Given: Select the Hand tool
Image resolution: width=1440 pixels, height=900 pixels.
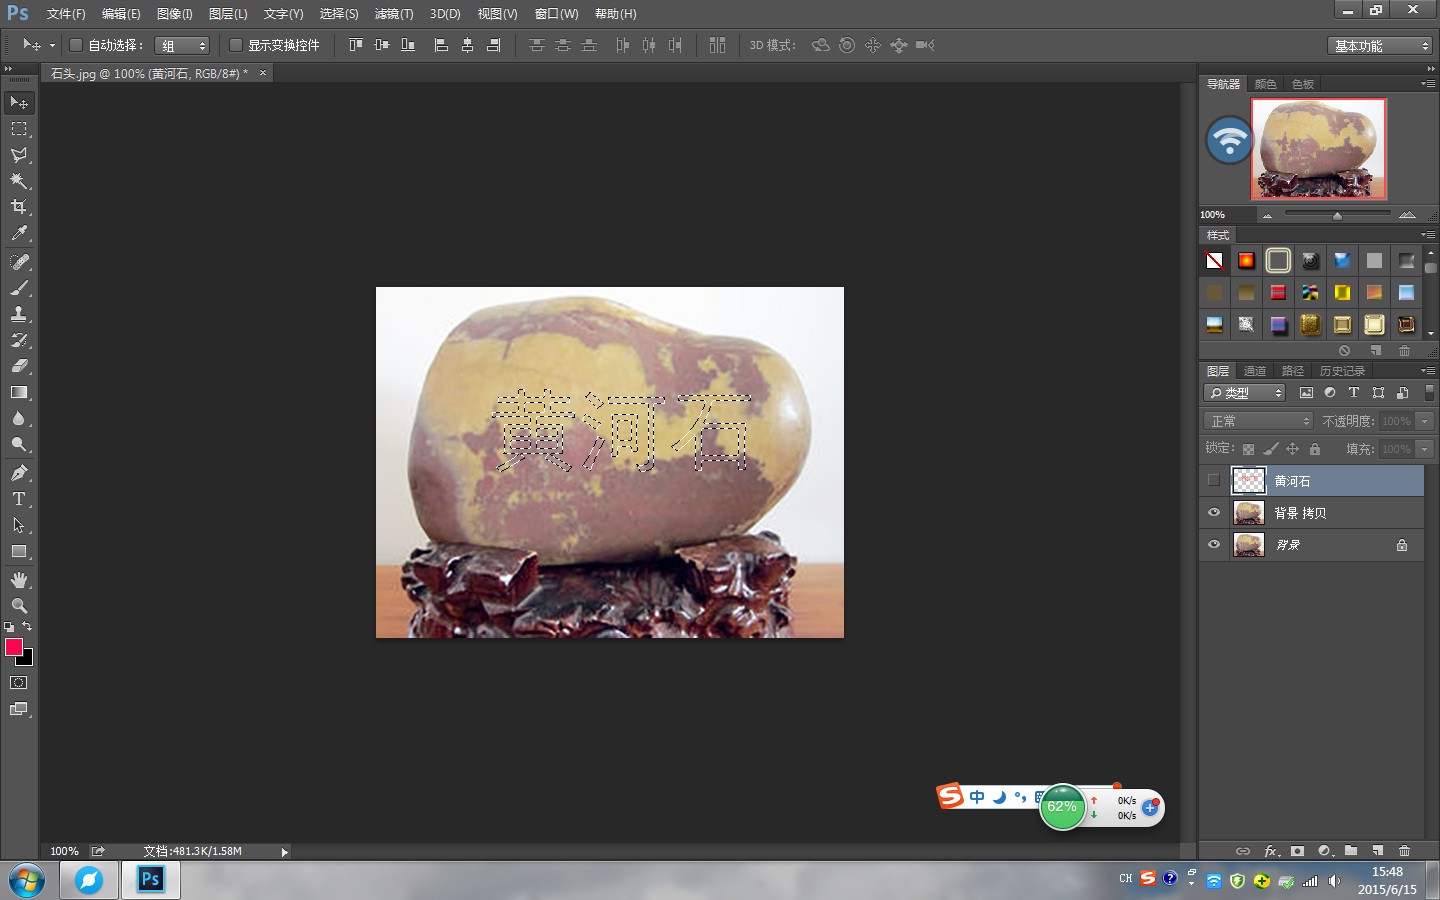Looking at the screenshot, I should tap(19, 580).
